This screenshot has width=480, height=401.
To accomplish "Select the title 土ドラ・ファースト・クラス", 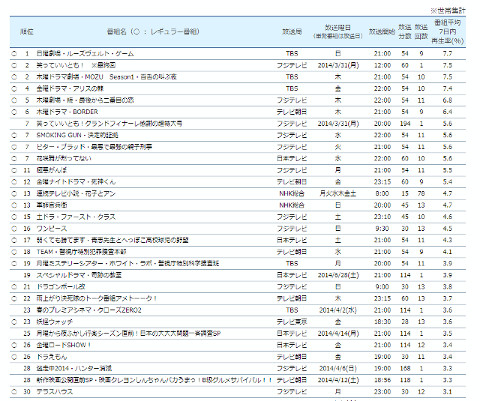I will (76, 217).
